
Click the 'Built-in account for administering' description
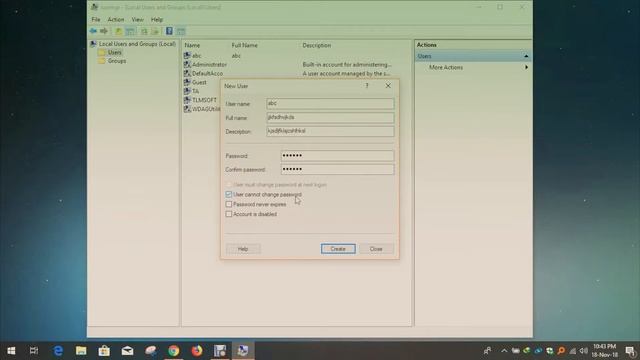point(347,64)
